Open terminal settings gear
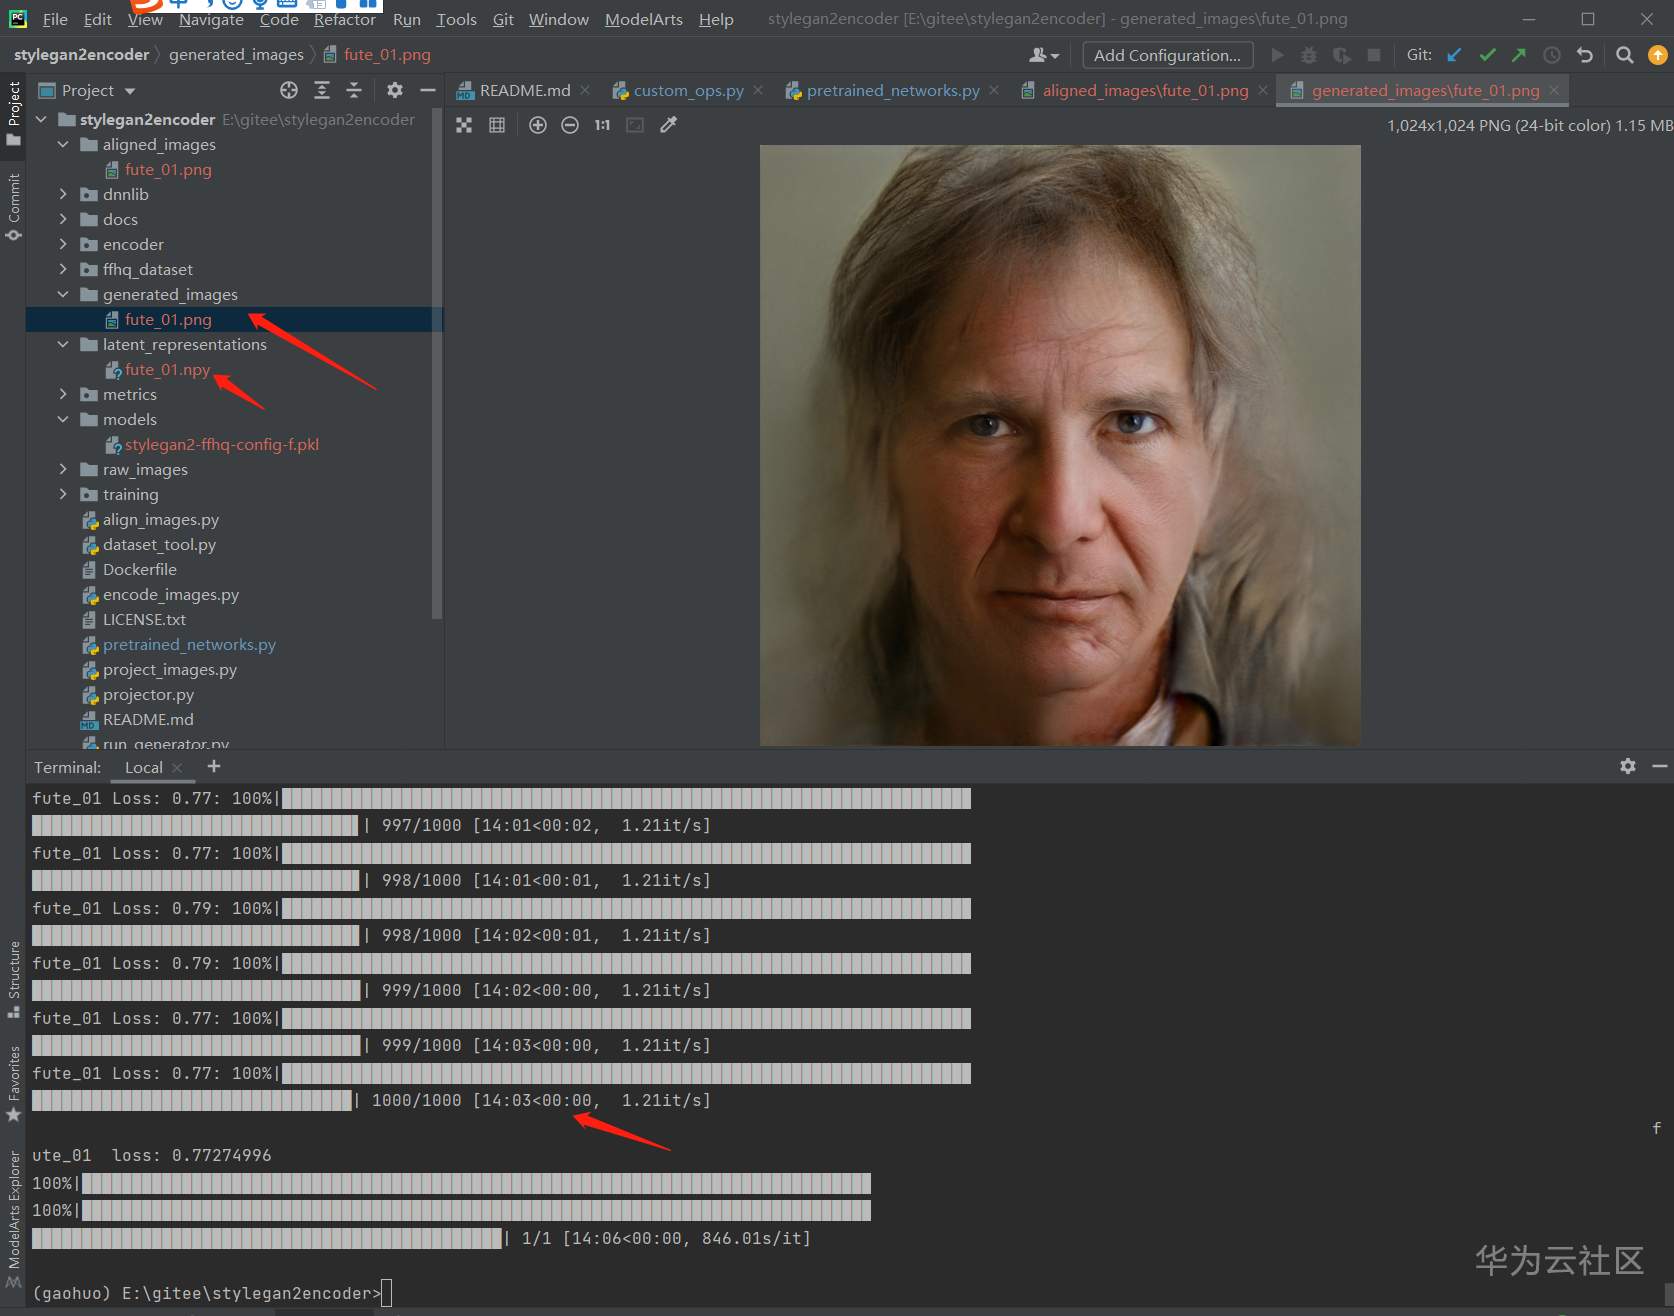1674x1316 pixels. pyautogui.click(x=1628, y=766)
